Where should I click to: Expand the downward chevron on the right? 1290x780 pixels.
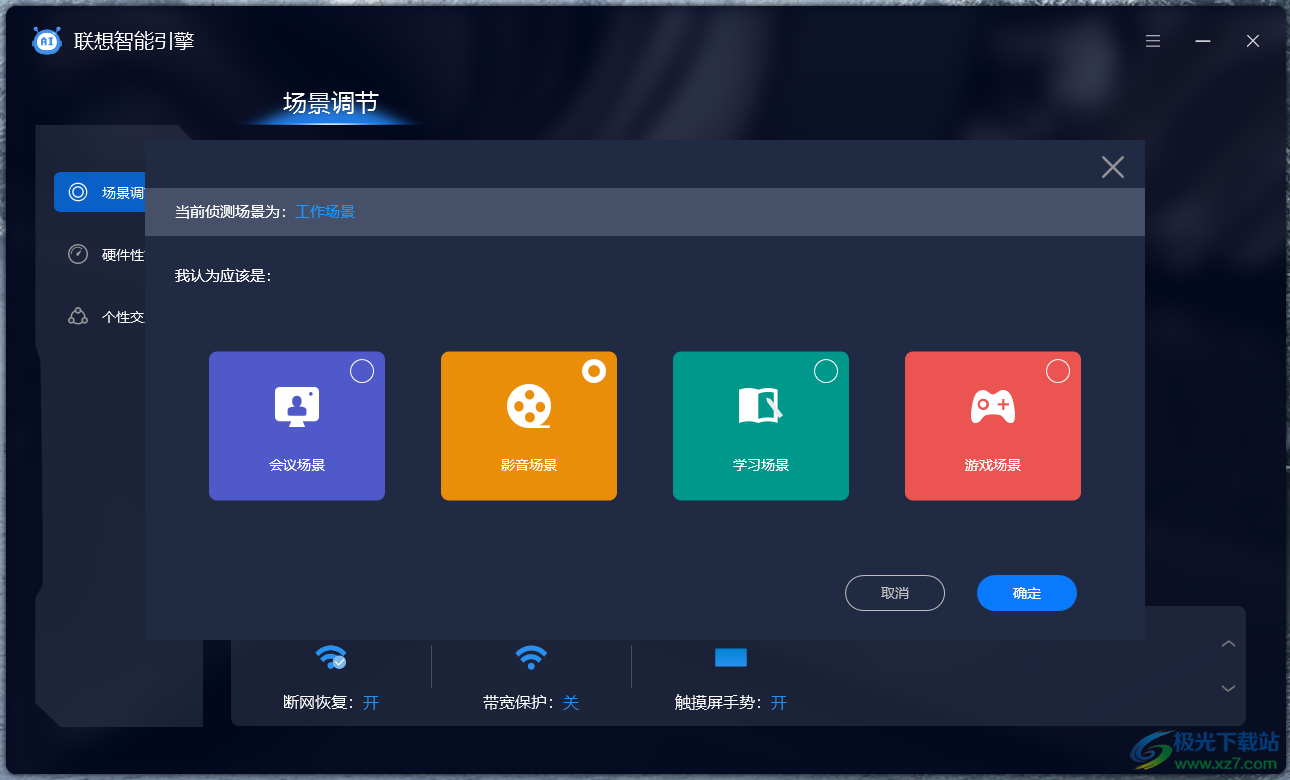pos(1228,688)
